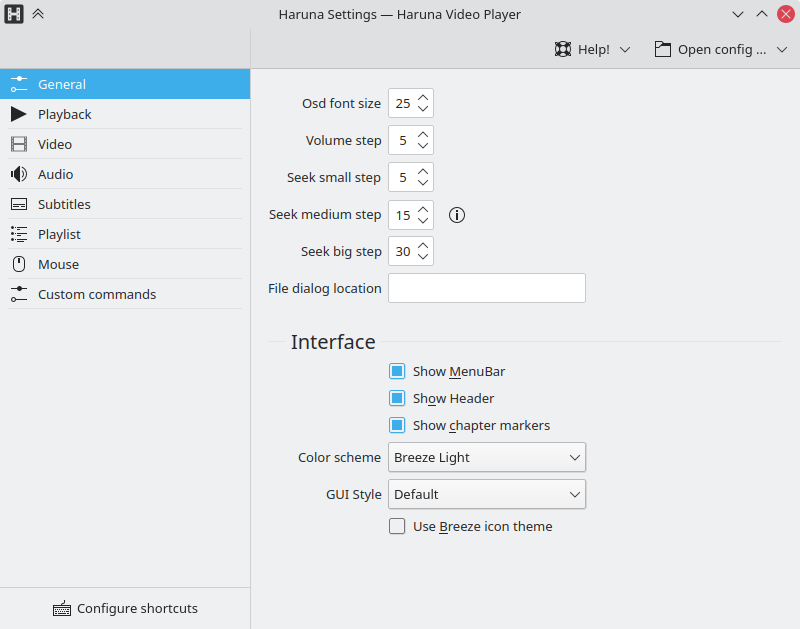Viewport: 800px width, 629px height.
Task: Click info icon beside Seek medium step
Action: [x=457, y=215]
